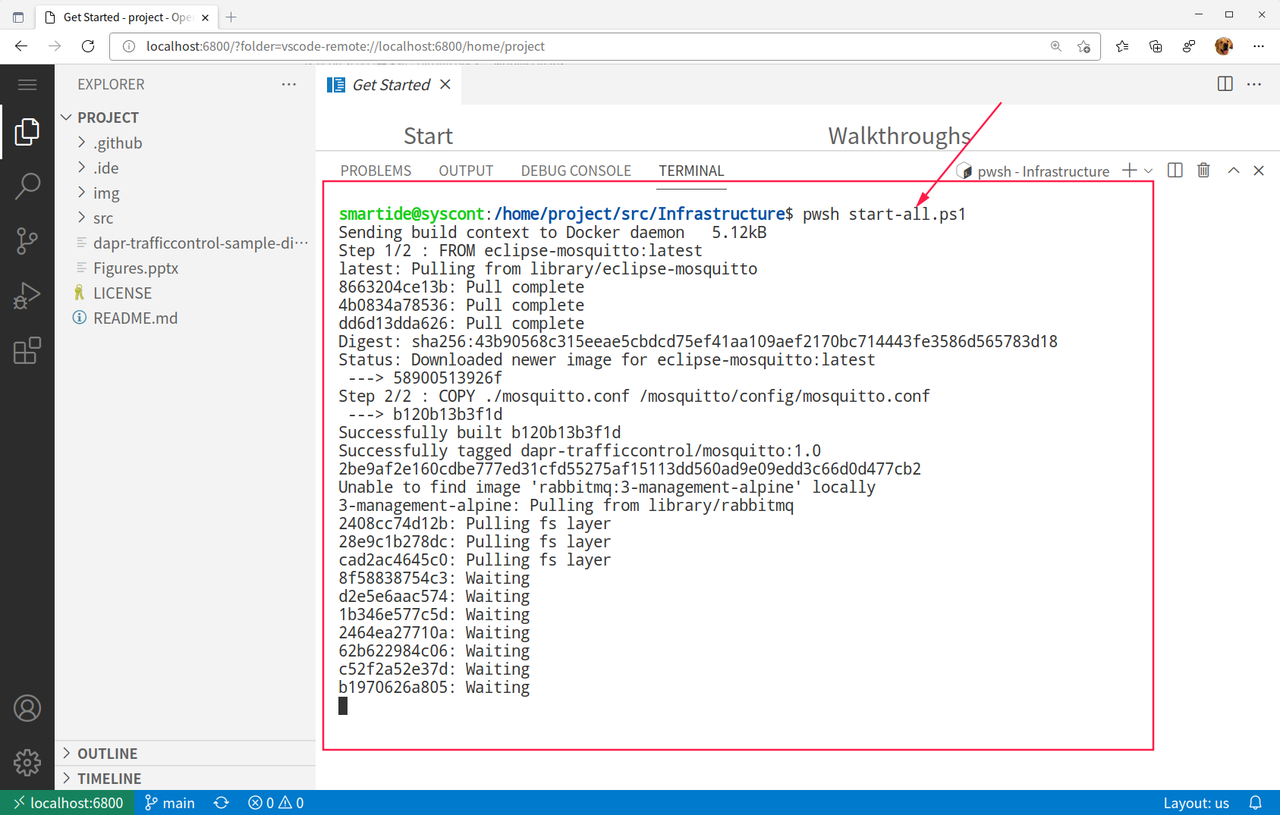The width and height of the screenshot is (1280, 815).
Task: Select pwsh - Infrastructure terminal label
Action: pos(1033,171)
